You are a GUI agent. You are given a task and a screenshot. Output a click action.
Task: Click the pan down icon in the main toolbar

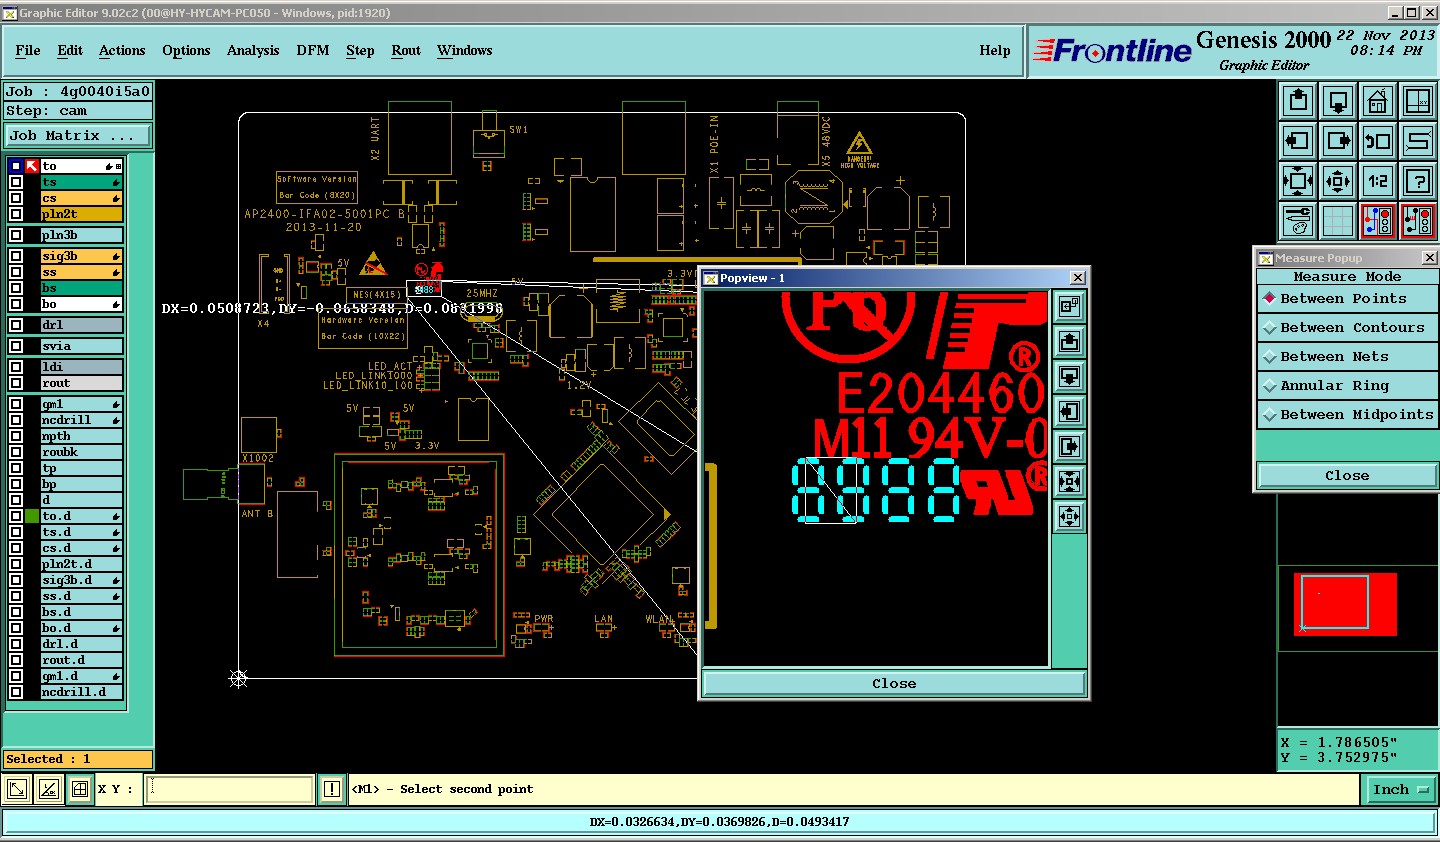click(1338, 101)
